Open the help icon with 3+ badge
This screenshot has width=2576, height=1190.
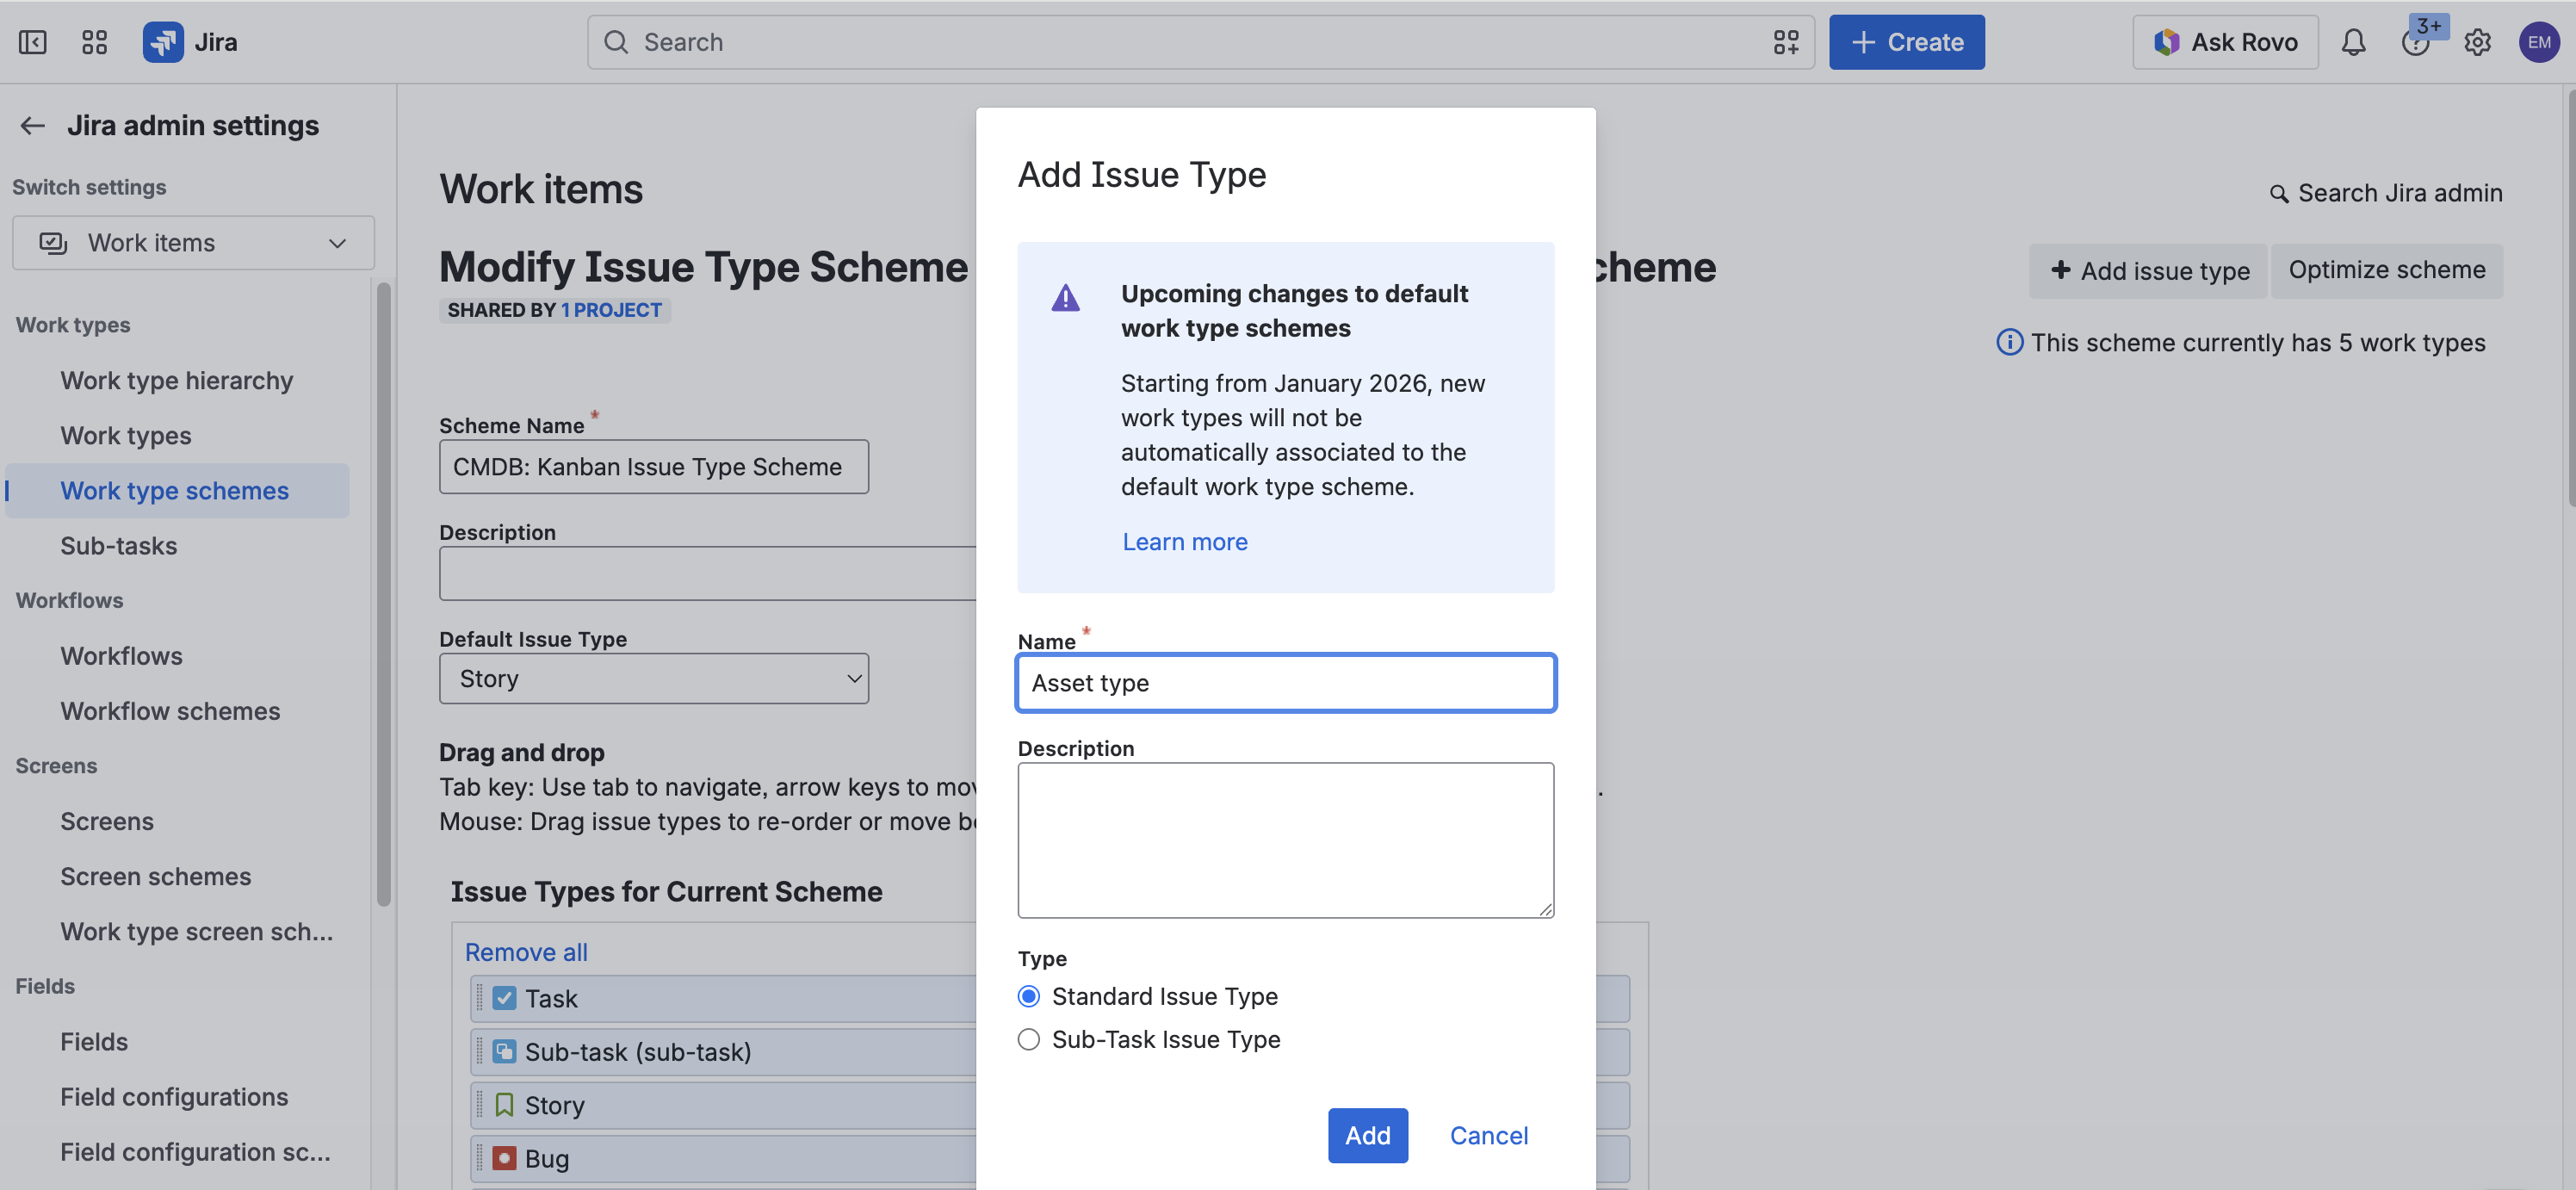click(x=2415, y=42)
